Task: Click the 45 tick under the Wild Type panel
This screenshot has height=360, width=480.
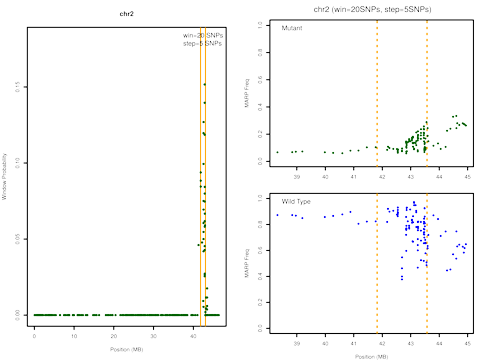Action: click(x=468, y=343)
